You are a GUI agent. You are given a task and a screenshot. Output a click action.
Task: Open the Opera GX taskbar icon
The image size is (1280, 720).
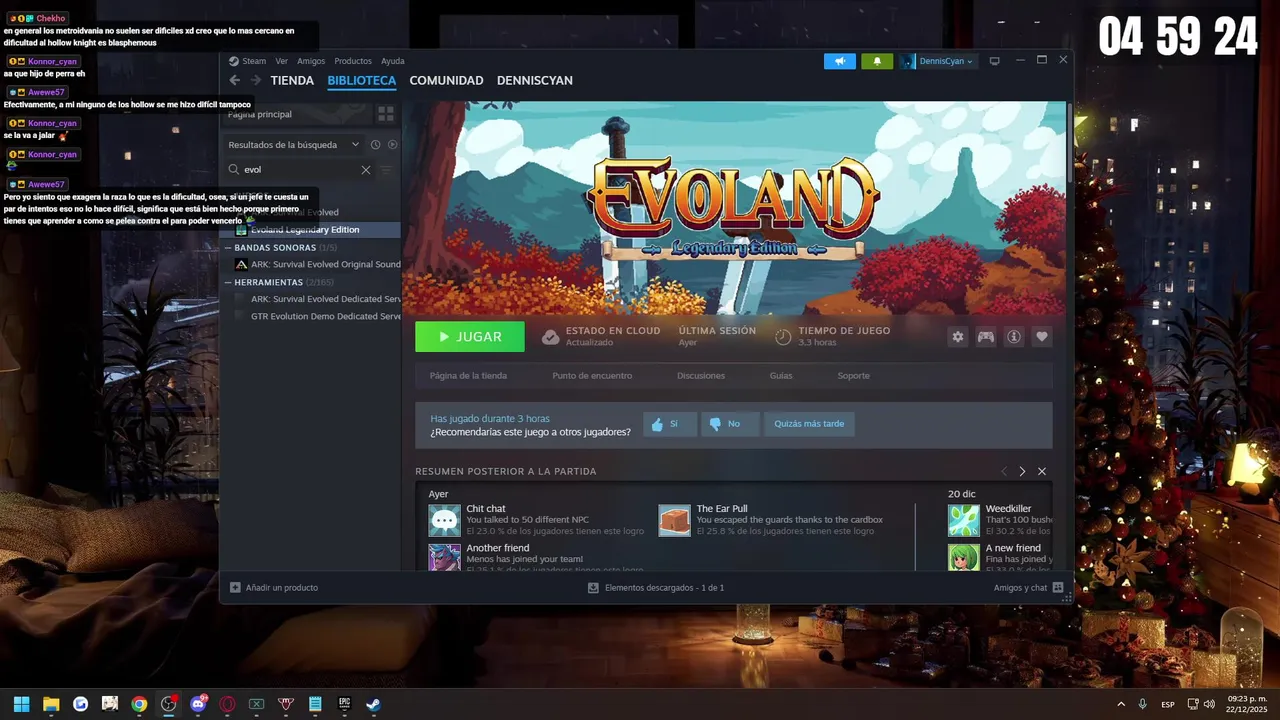tap(227, 704)
